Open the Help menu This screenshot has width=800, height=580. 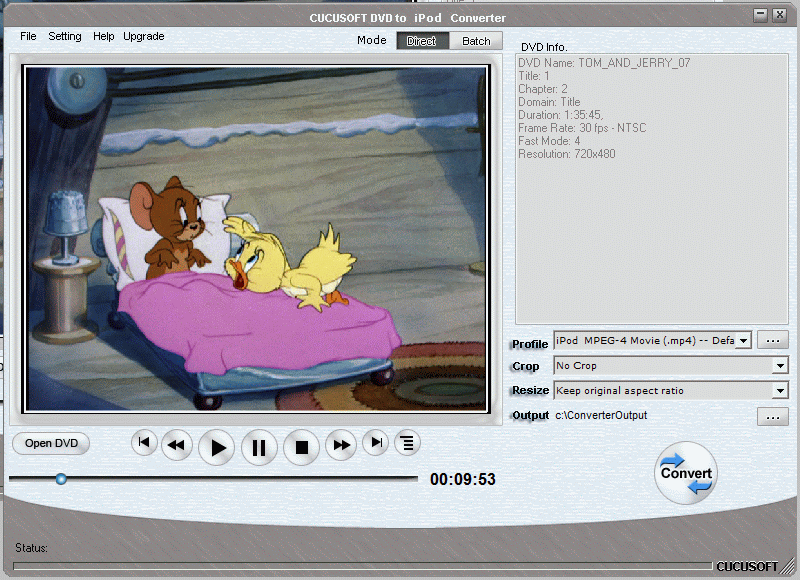click(104, 36)
